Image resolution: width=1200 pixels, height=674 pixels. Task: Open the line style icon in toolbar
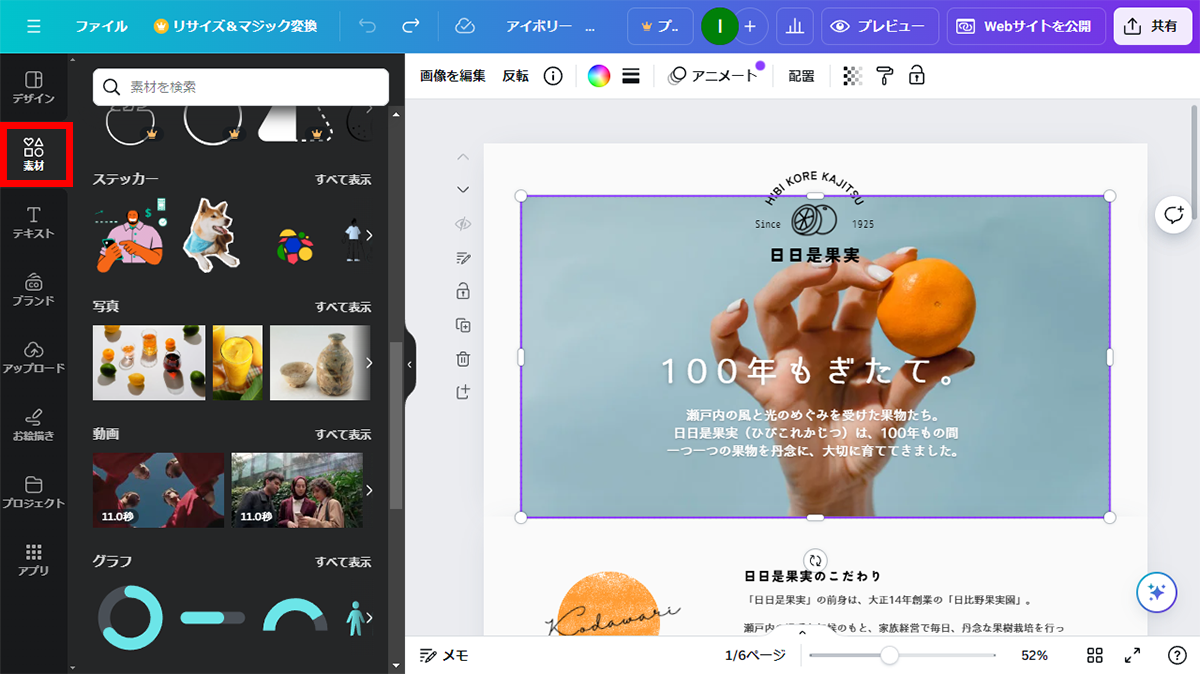(631, 76)
